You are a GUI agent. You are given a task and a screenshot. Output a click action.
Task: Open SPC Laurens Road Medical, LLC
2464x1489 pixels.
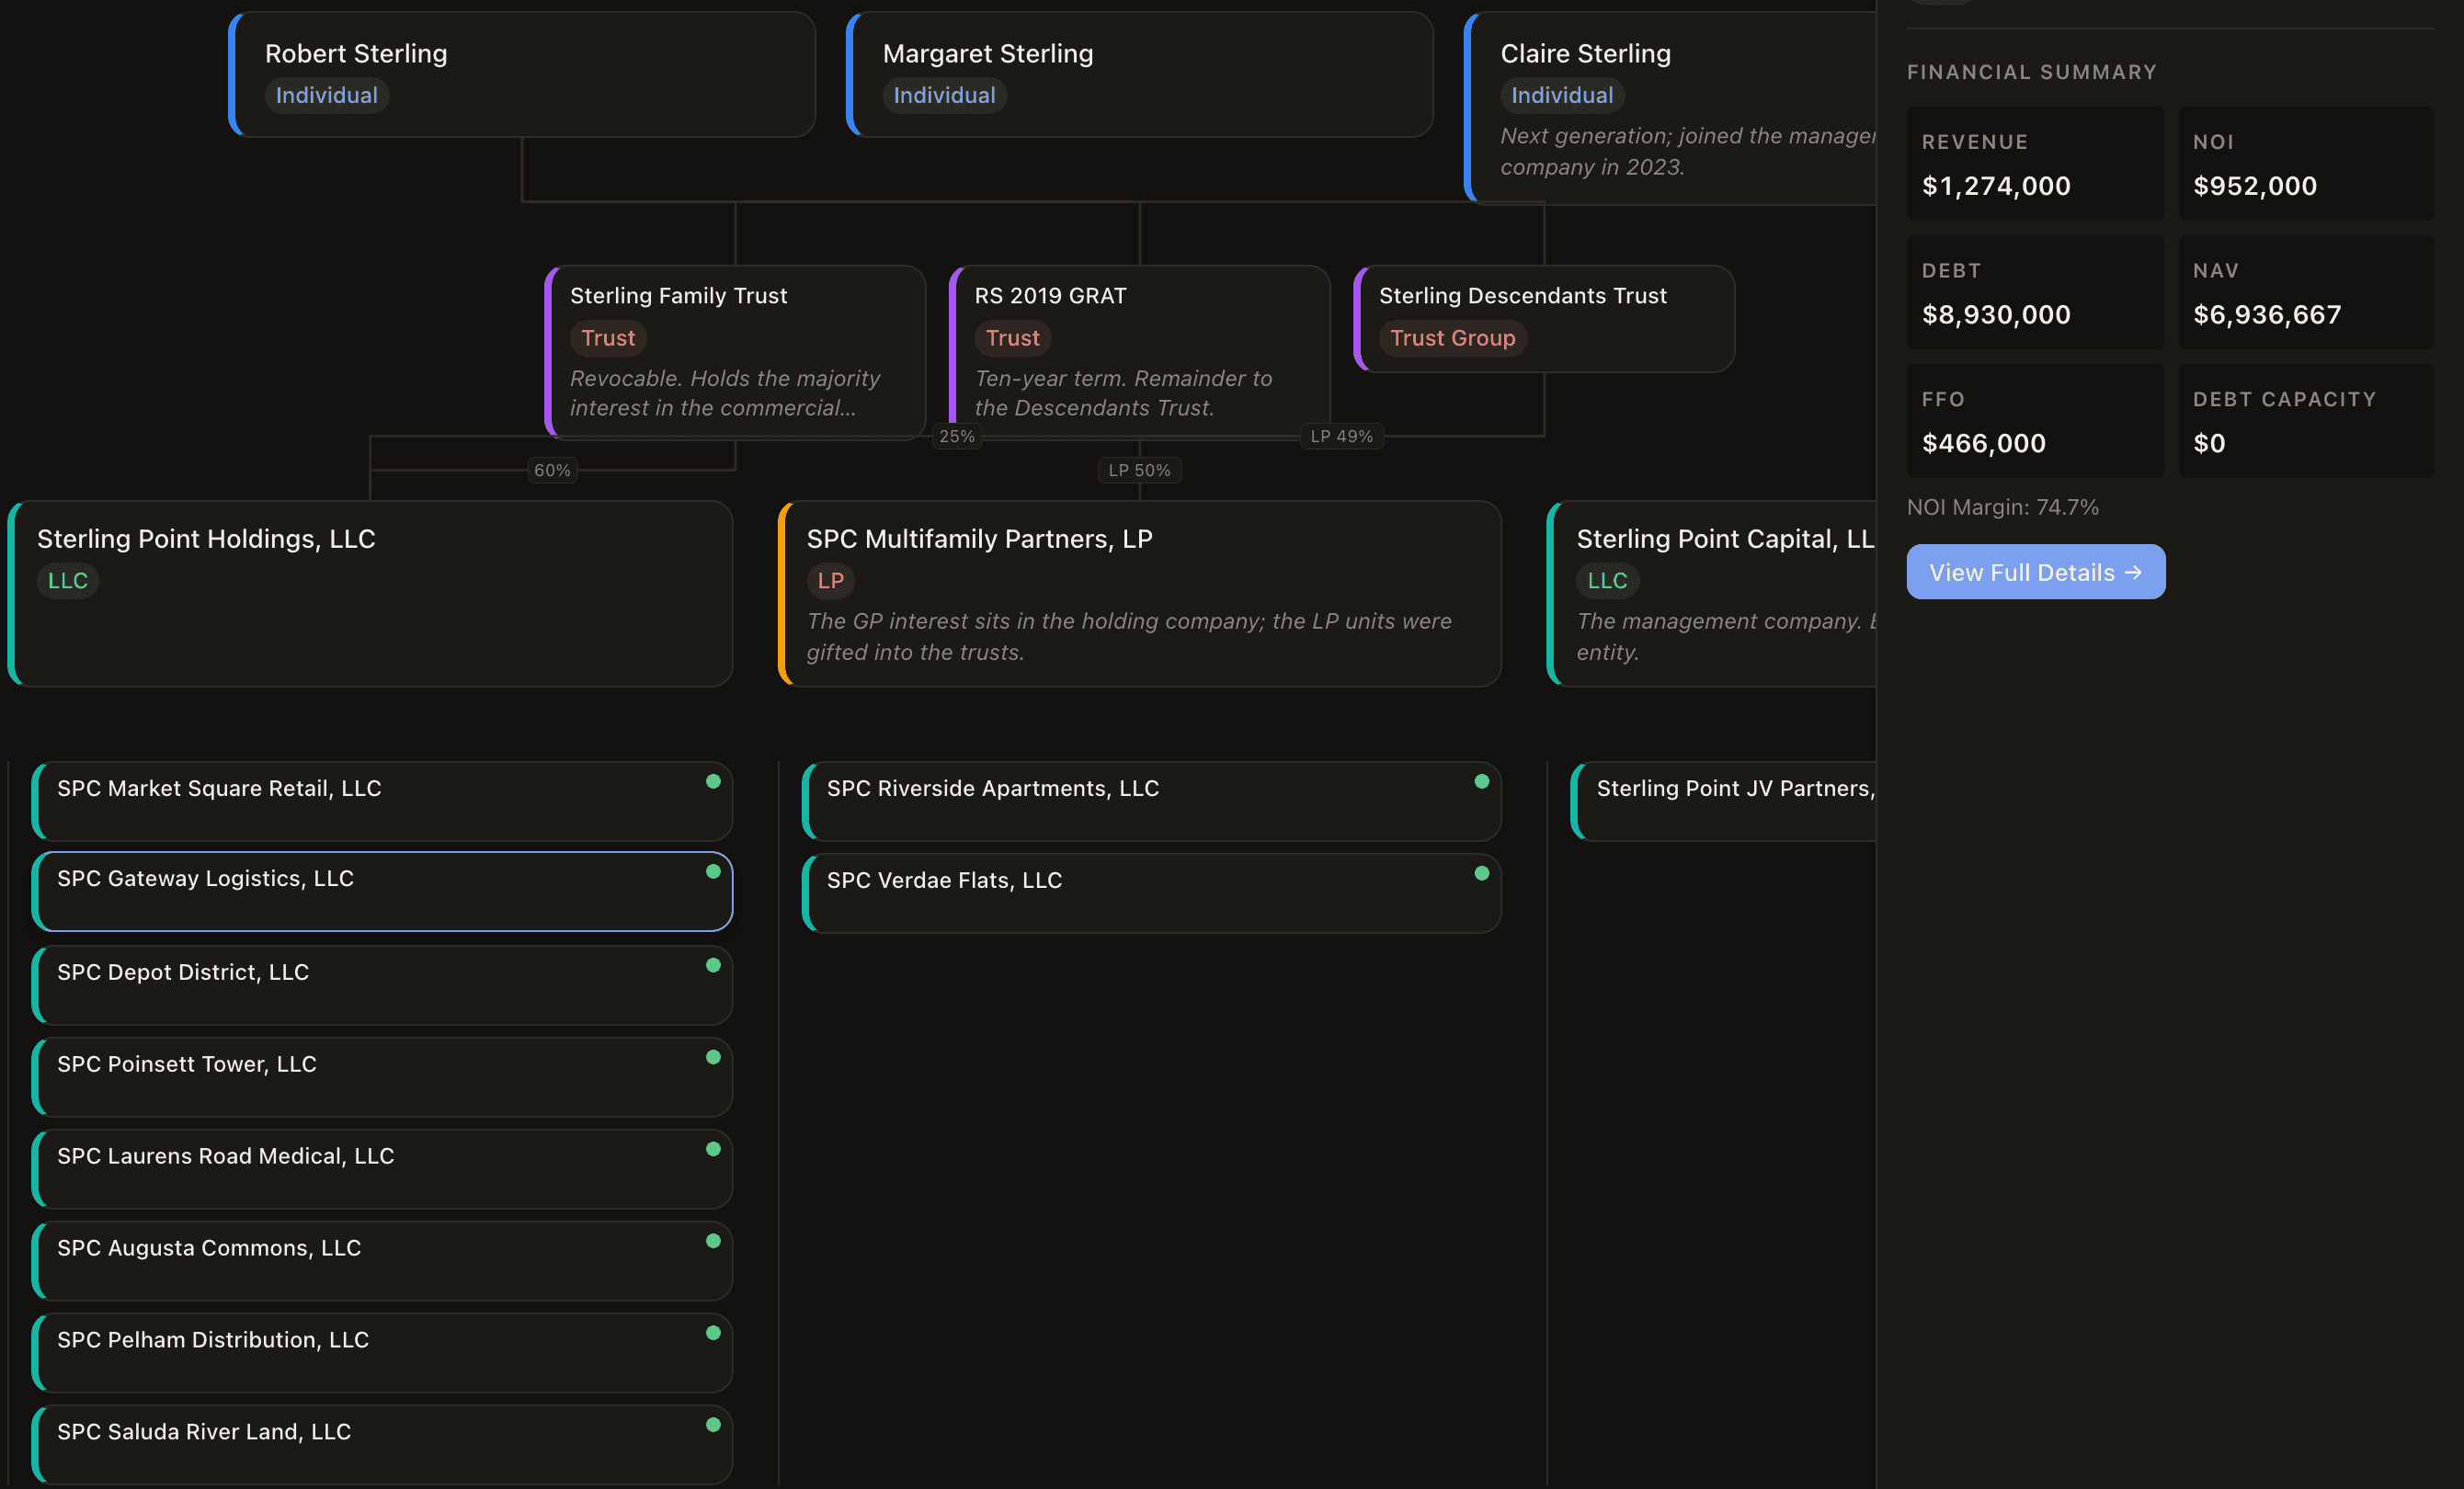[x=382, y=1169]
